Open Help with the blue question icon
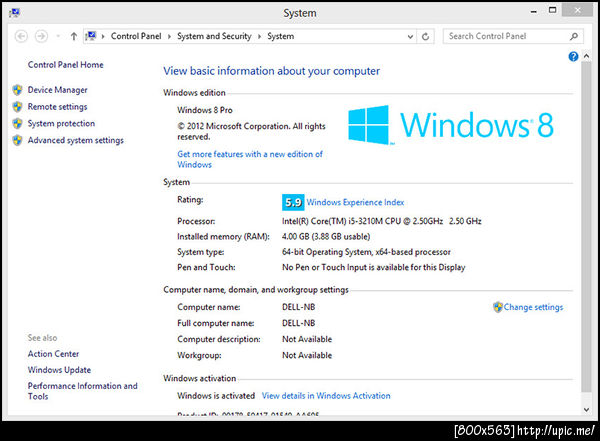600x441 pixels. click(x=573, y=57)
